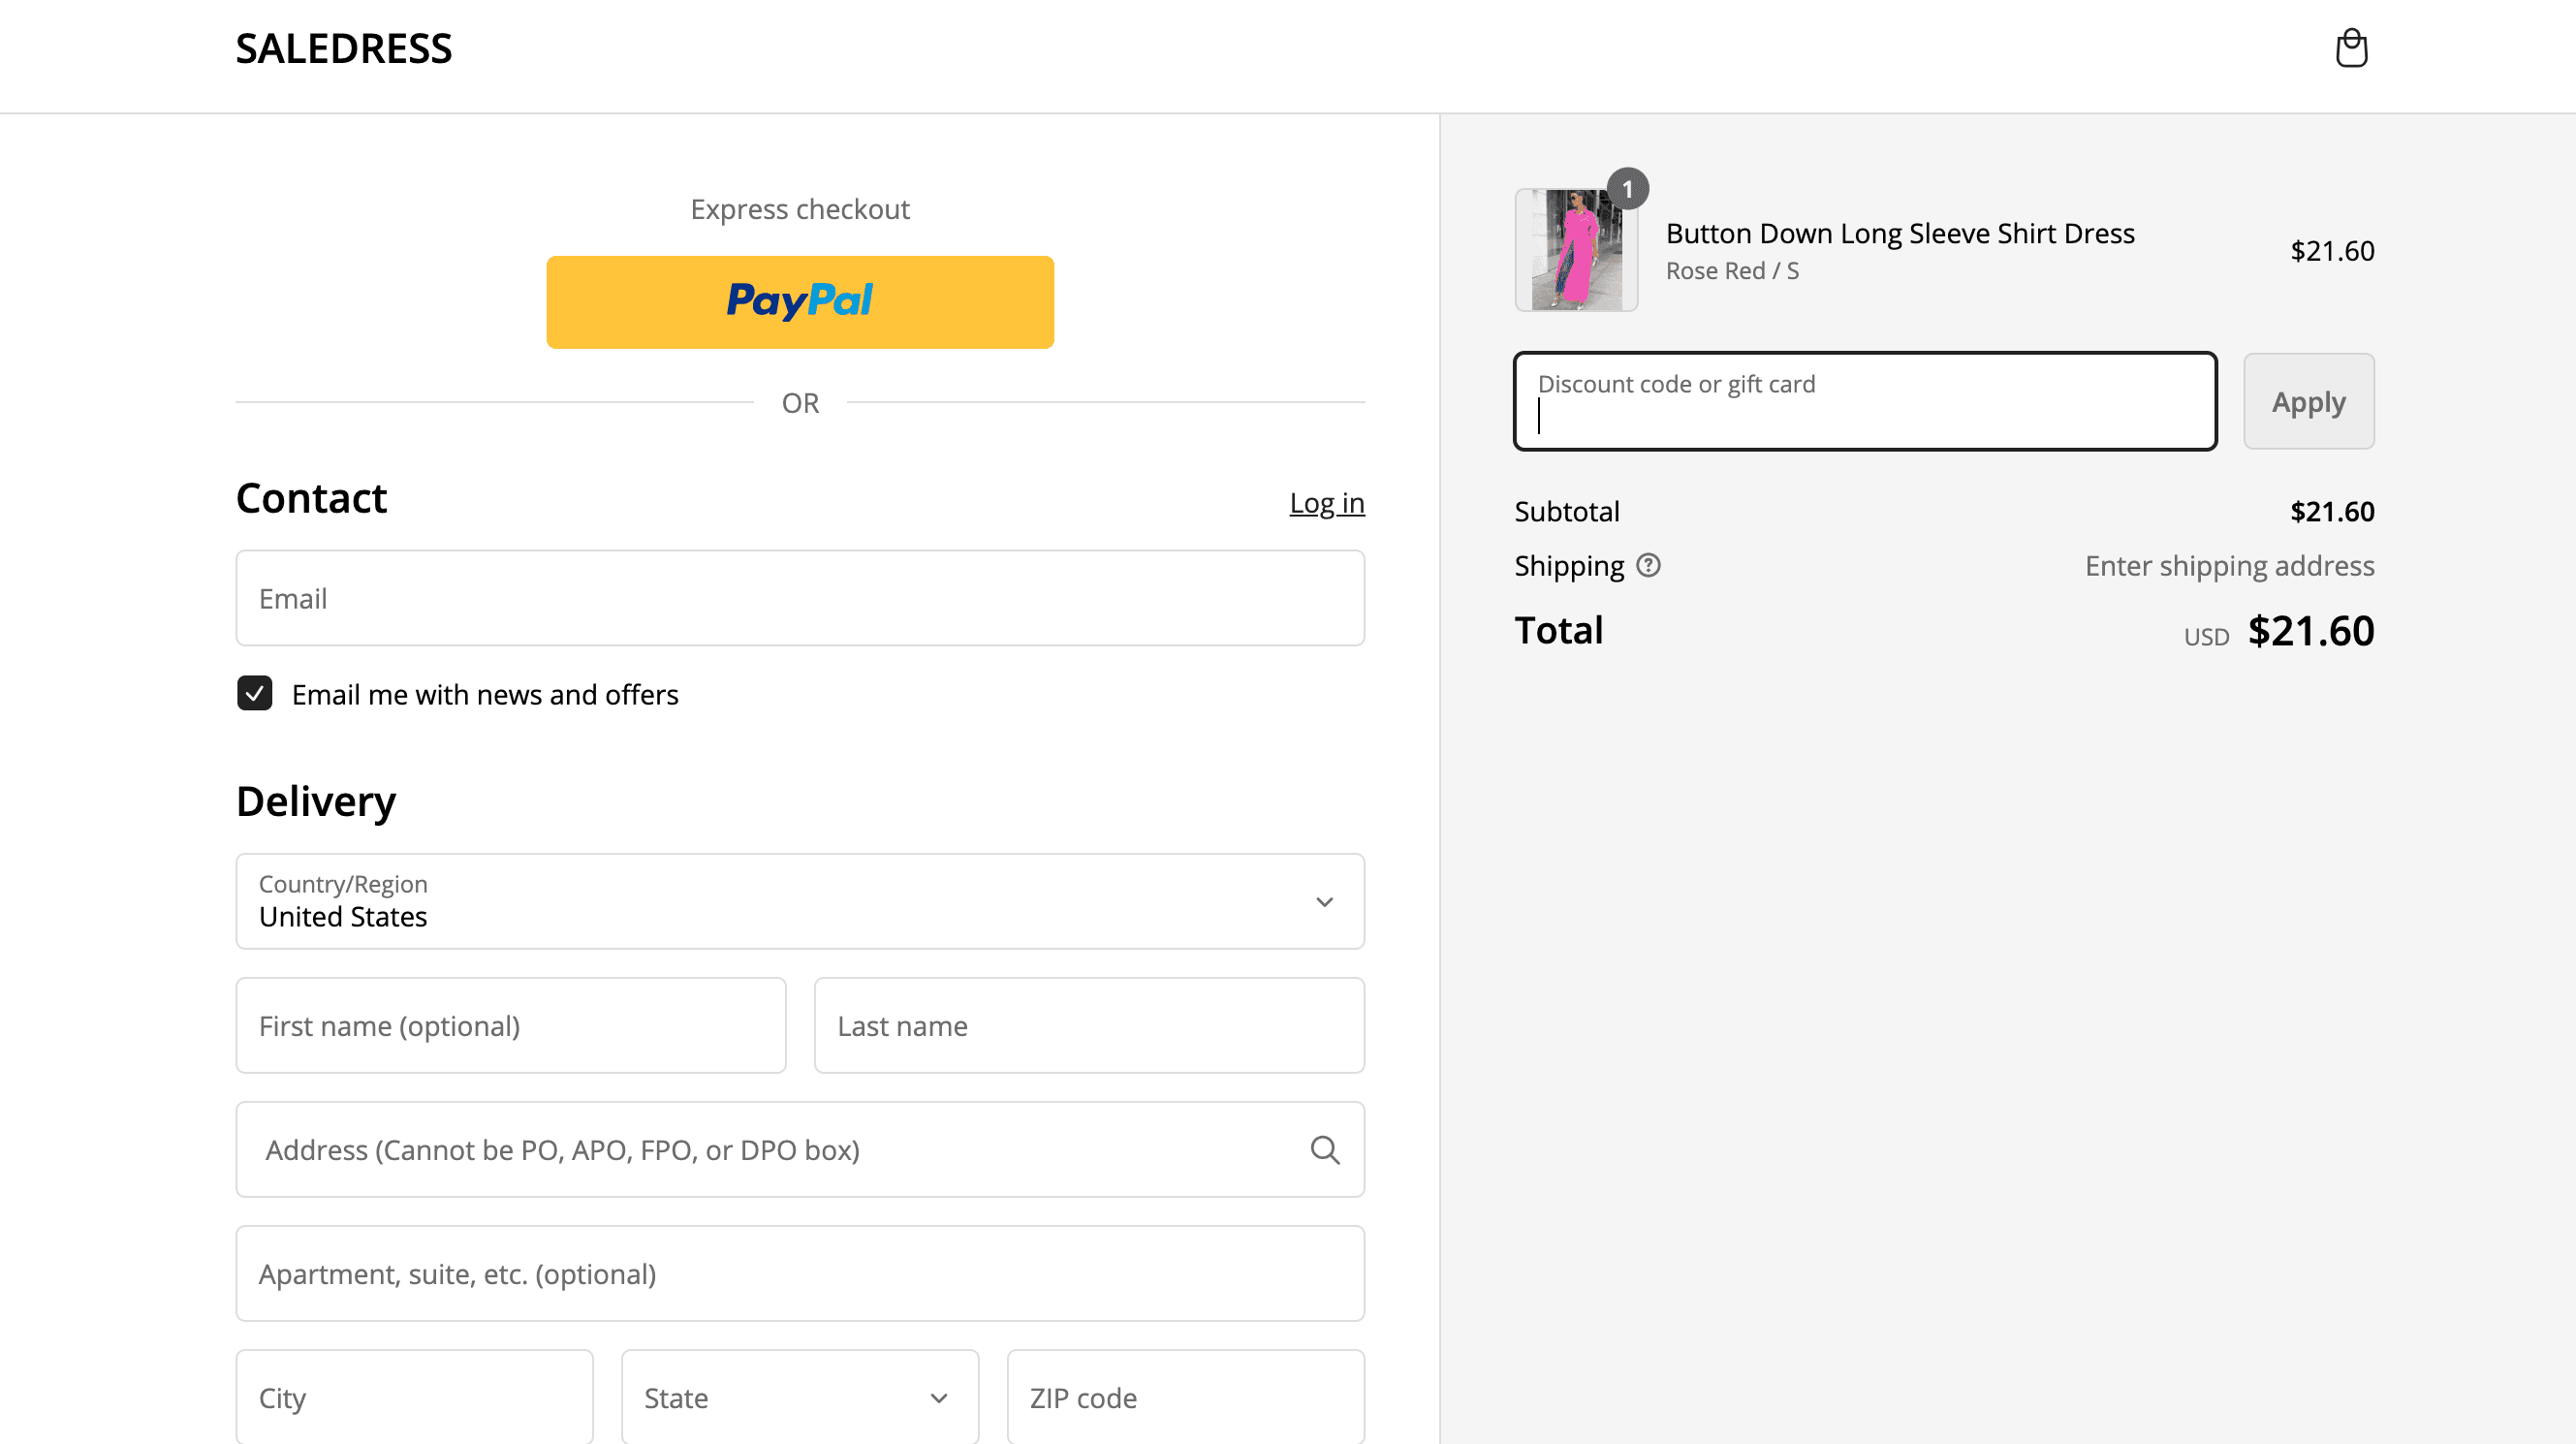Click the product price $21.60

(2332, 251)
